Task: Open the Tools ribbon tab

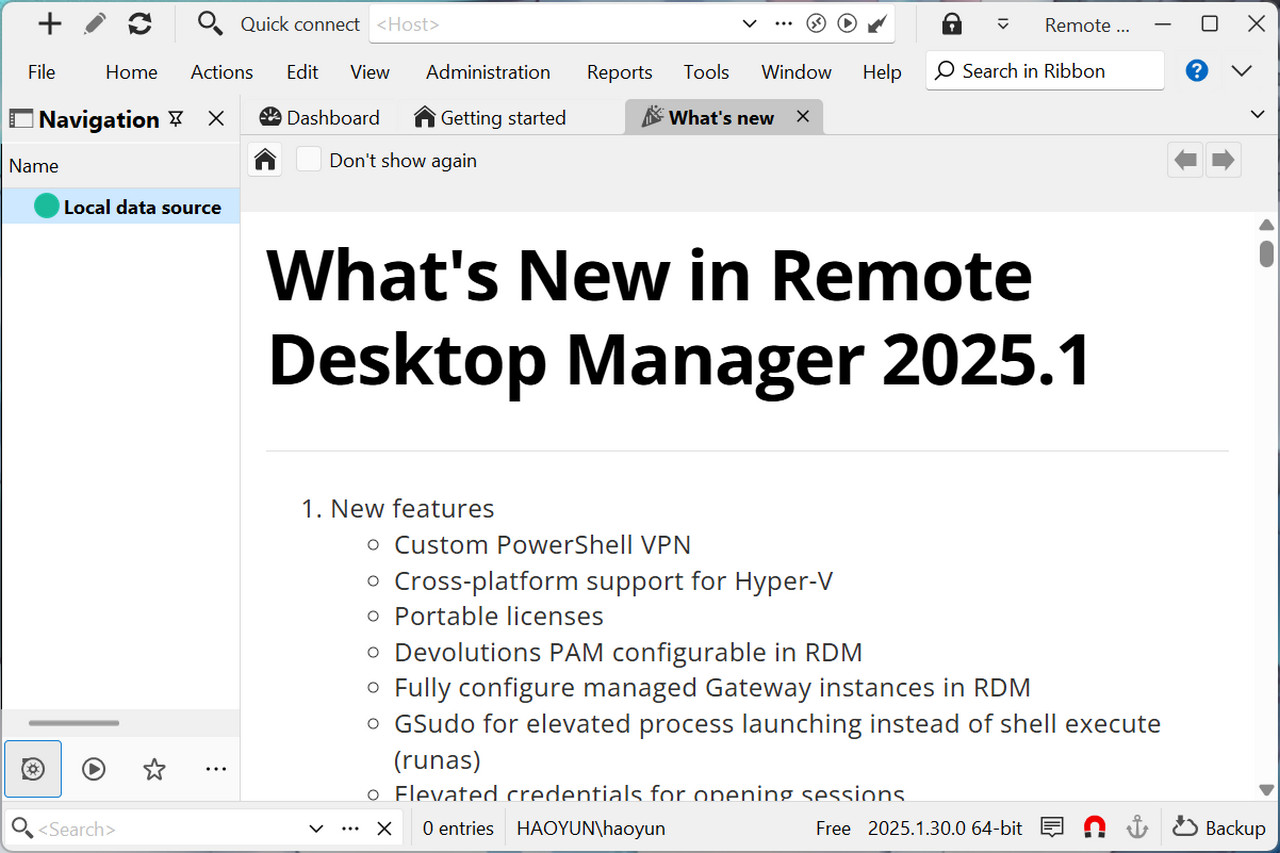Action: point(706,72)
